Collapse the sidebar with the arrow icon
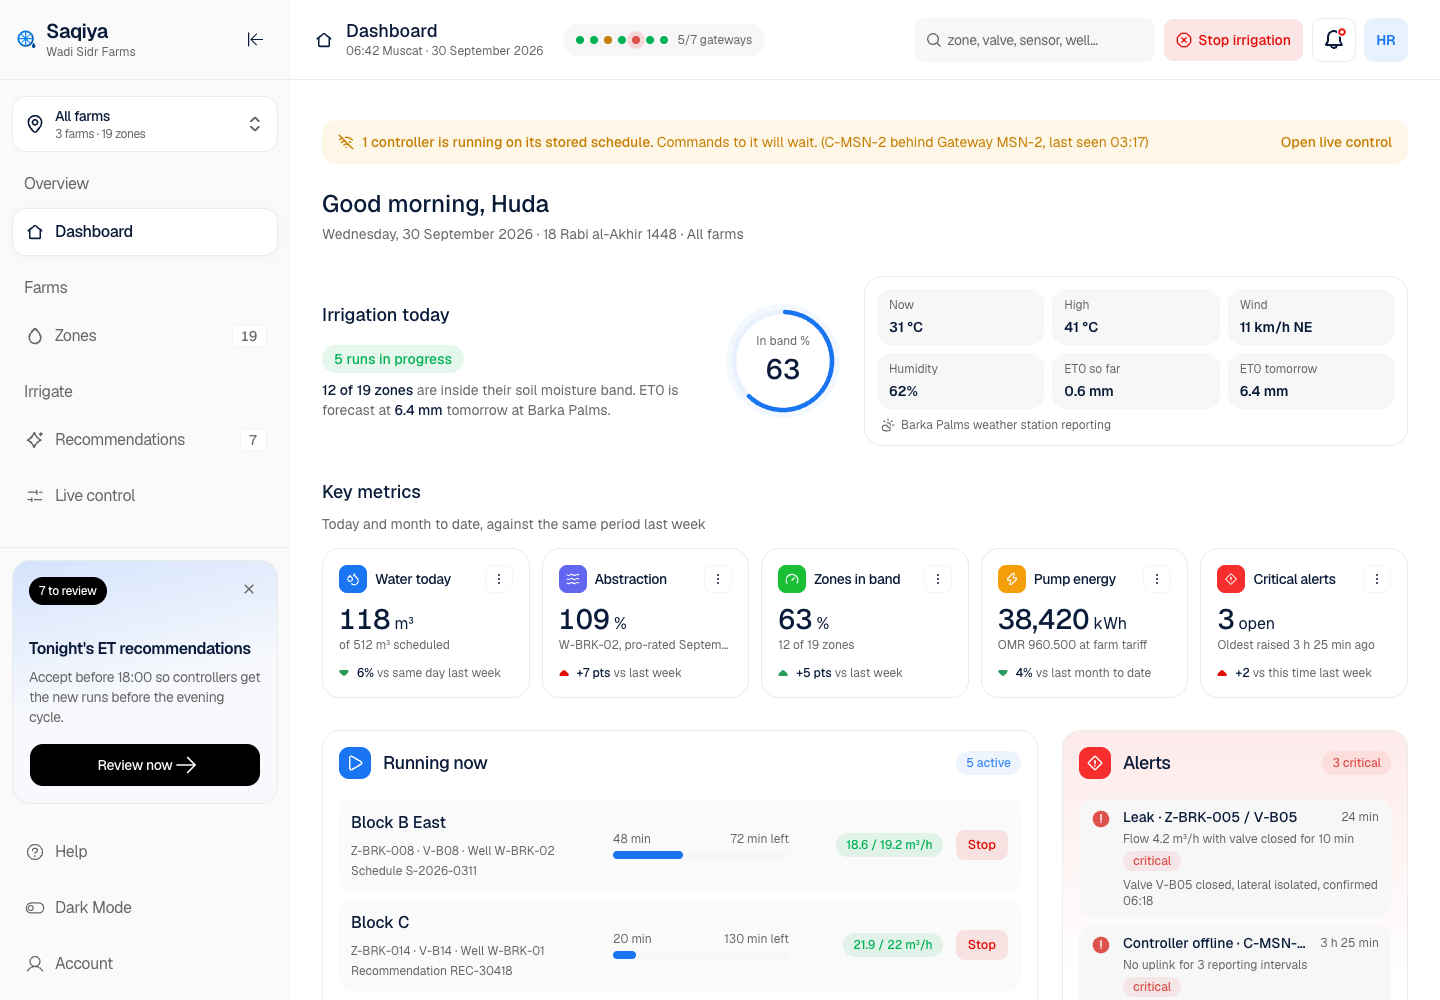This screenshot has height=1000, width=1440. [x=255, y=40]
